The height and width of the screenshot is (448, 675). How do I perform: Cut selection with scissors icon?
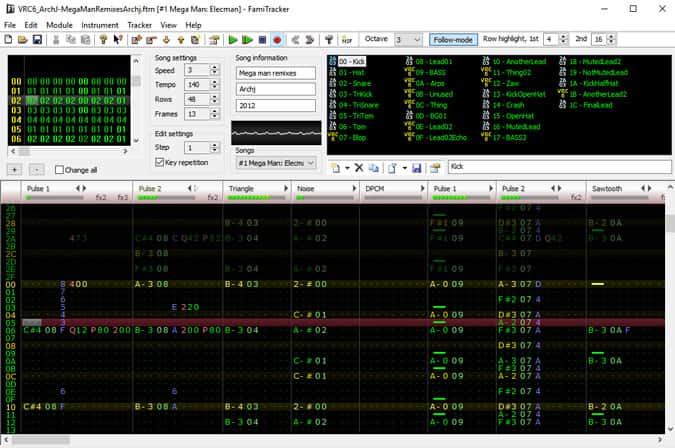click(56, 40)
